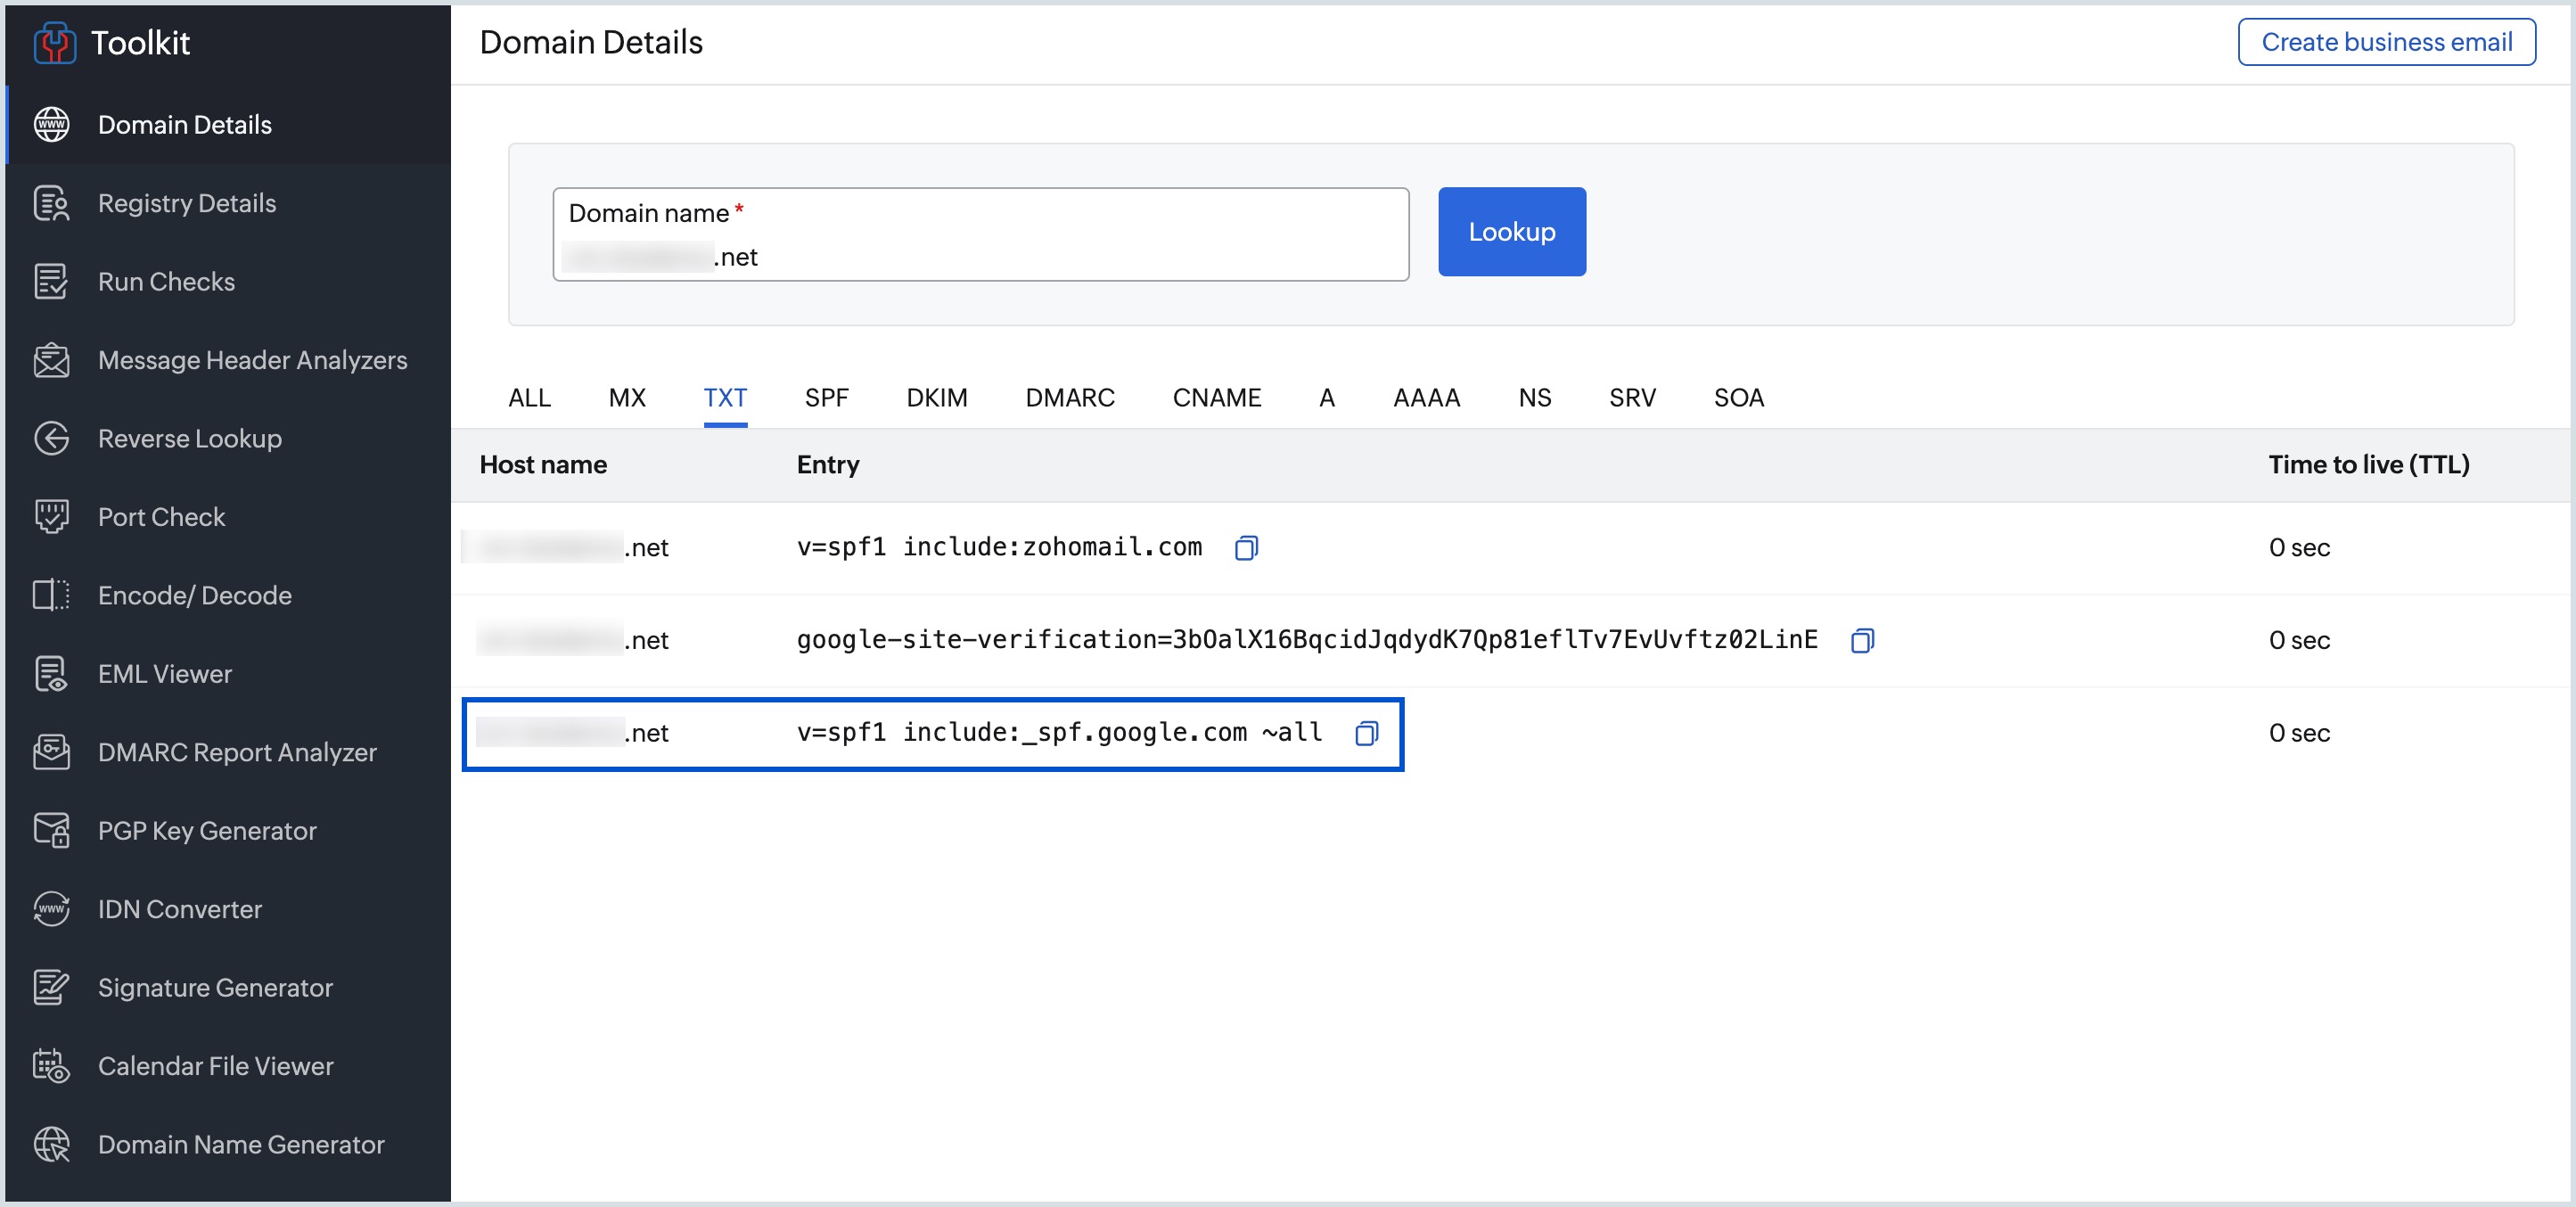View the SOA records tab
2576x1207 pixels.
point(1738,398)
